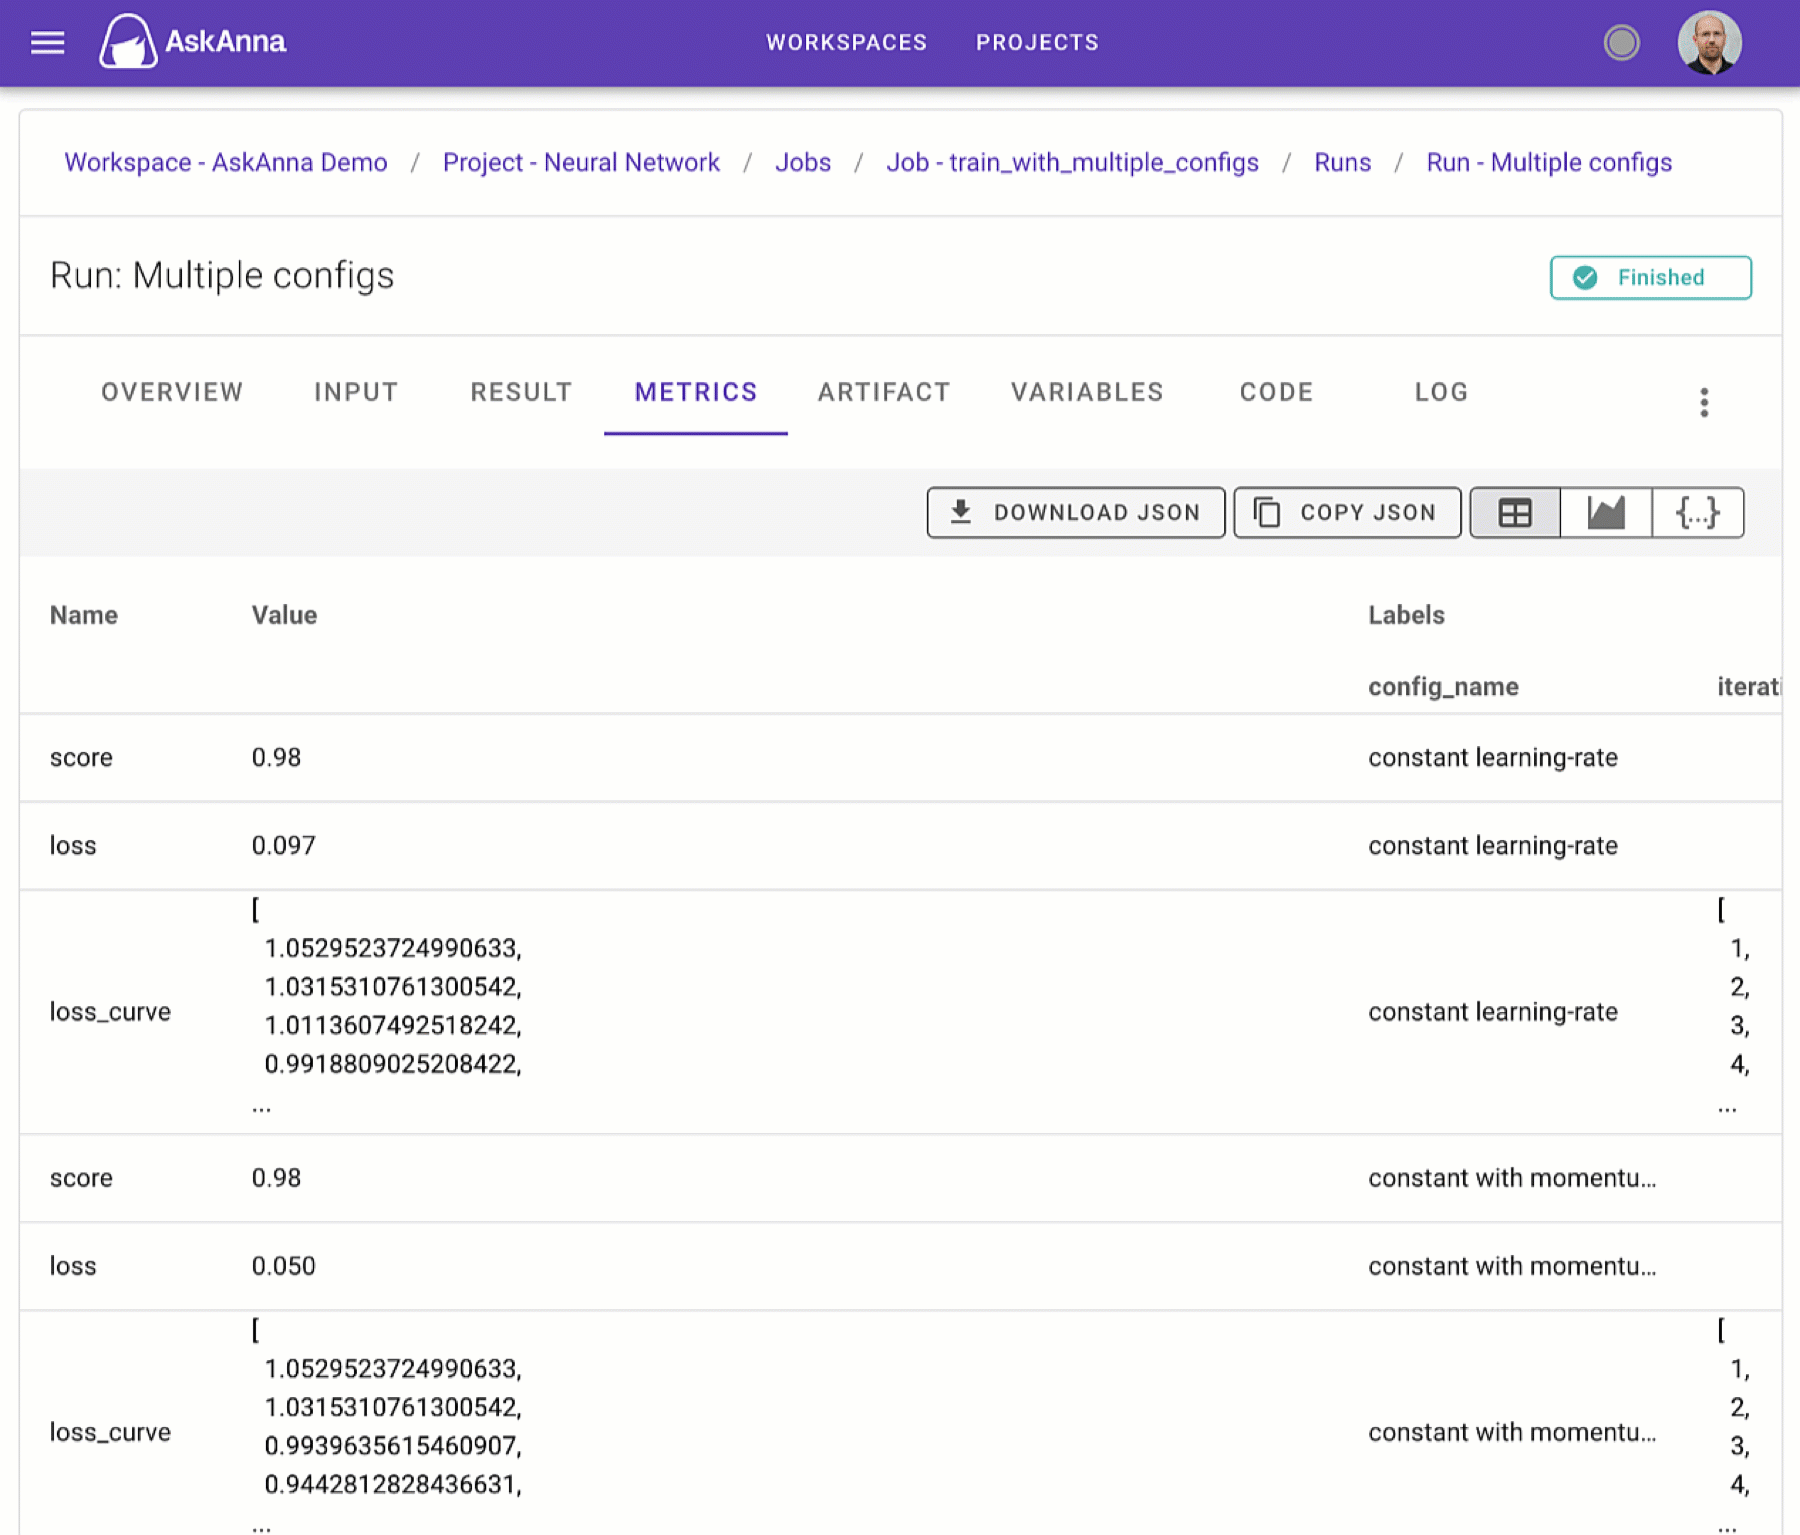Open the JSON view of metrics
This screenshot has height=1535, width=1800.
coord(1697,512)
